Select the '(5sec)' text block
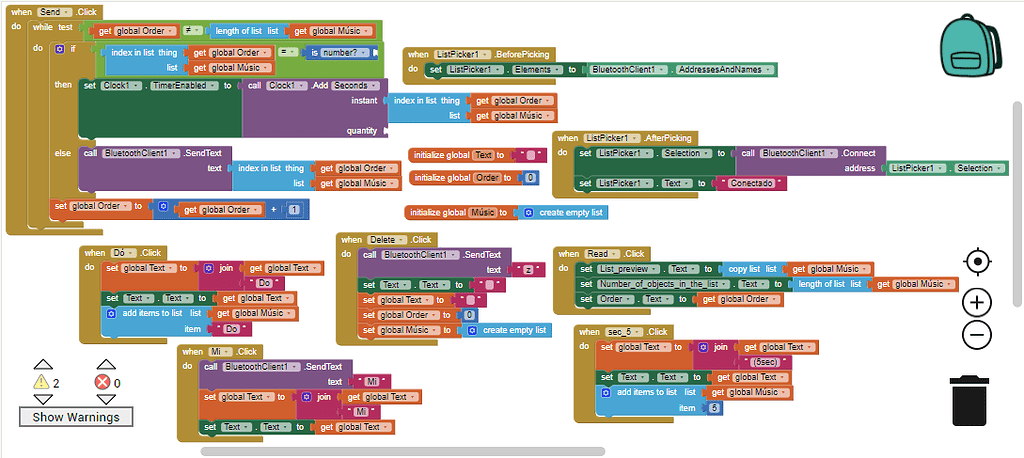1024x458 pixels. point(764,362)
